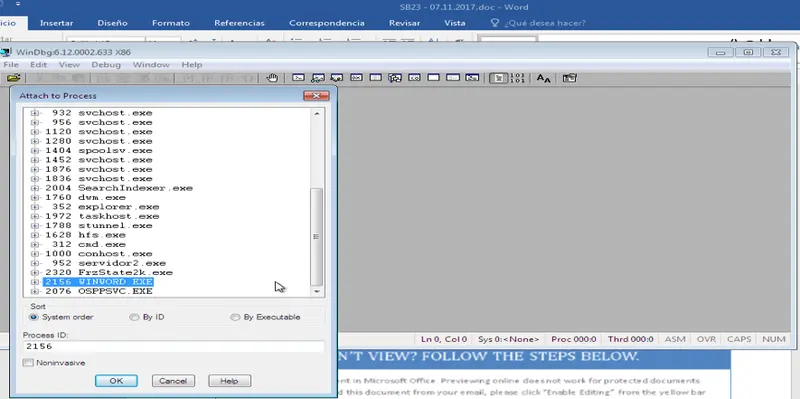The height and width of the screenshot is (399, 800).
Task: Switch to Word's Referencias ribbon tab
Action: [x=239, y=23]
